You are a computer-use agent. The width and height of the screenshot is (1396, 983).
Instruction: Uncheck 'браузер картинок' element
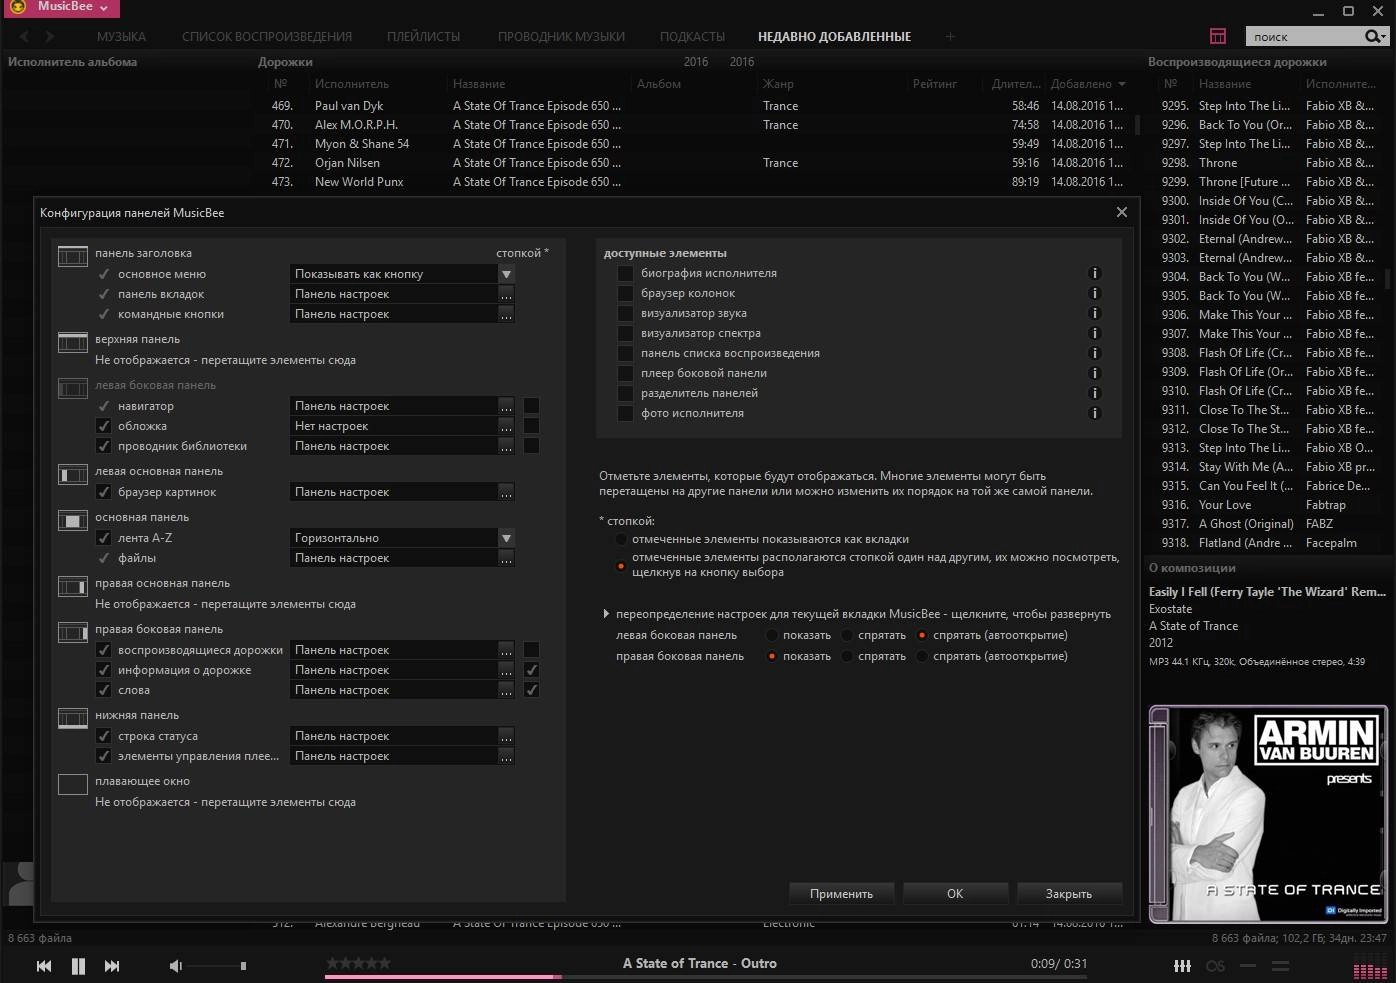tap(103, 492)
